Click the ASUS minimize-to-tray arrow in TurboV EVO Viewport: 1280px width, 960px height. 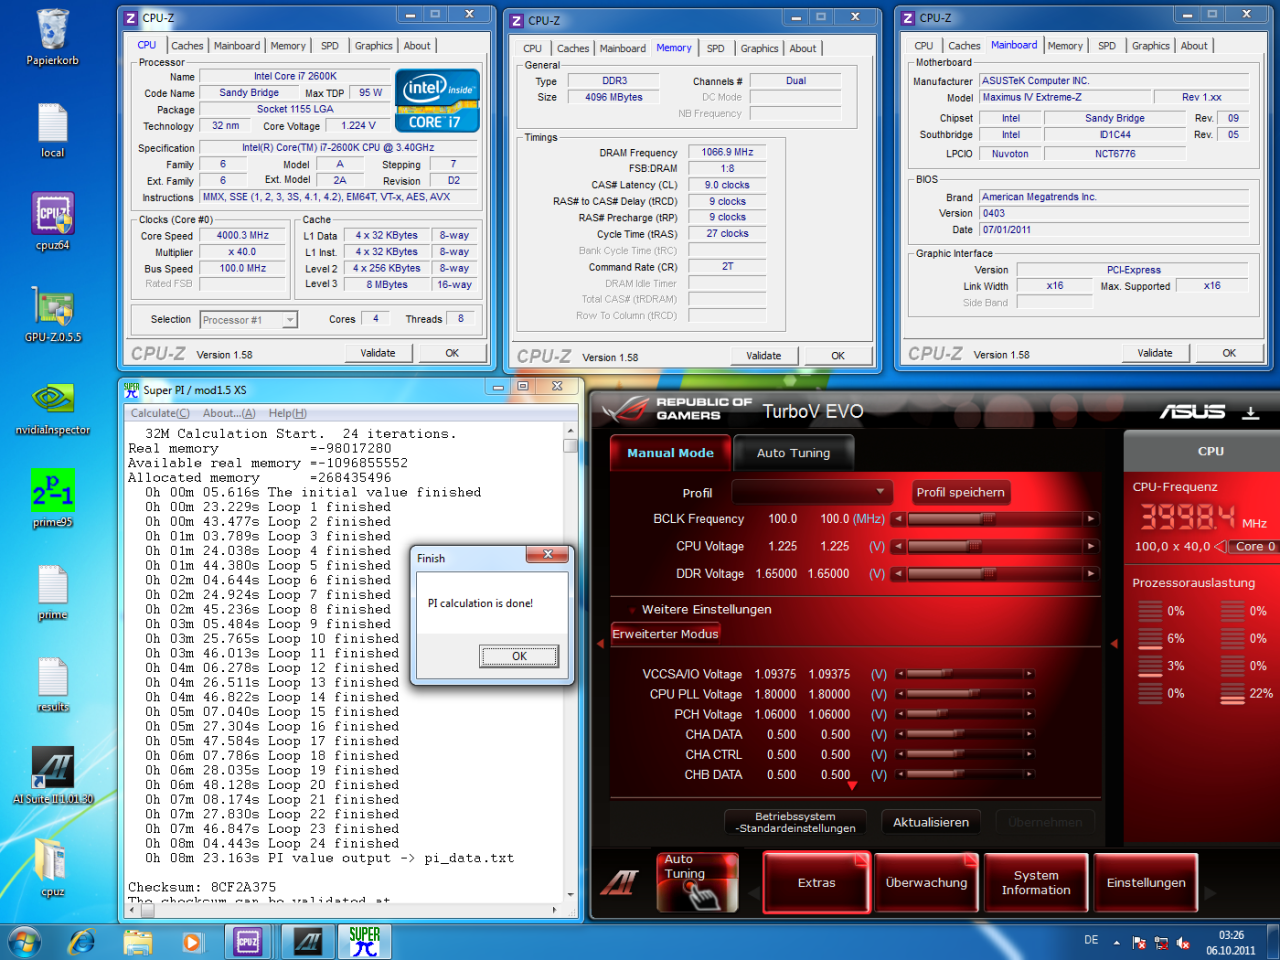(x=1250, y=412)
